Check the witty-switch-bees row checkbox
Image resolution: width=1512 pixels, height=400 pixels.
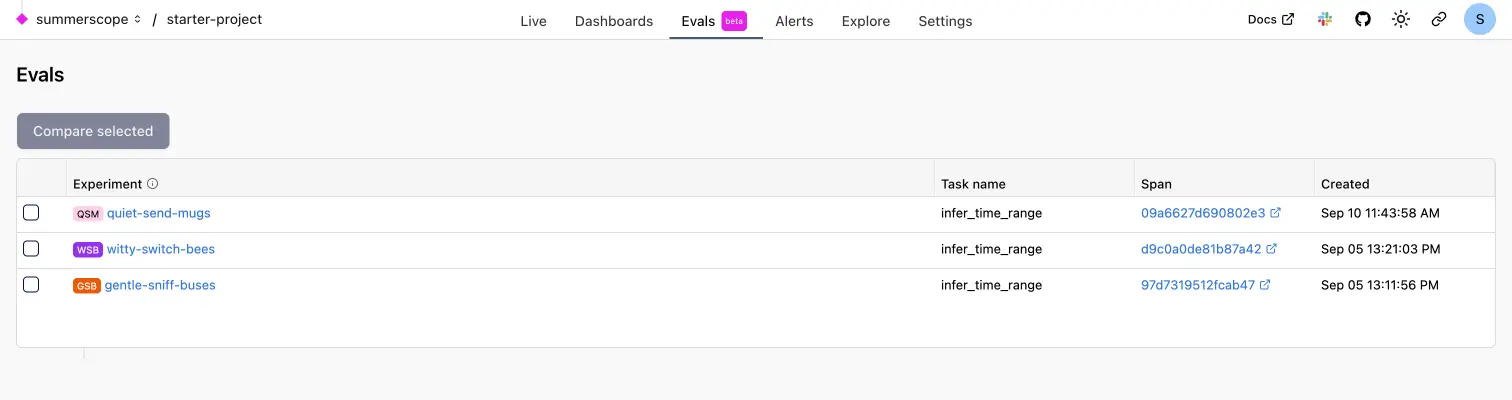31,249
